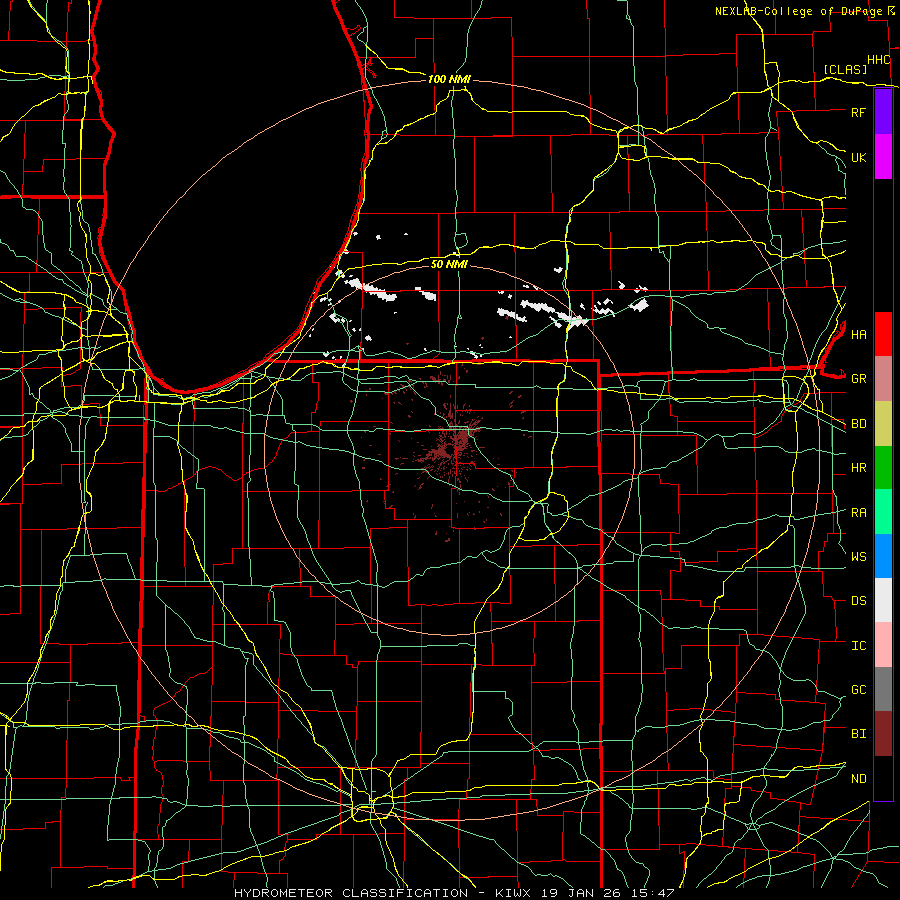This screenshot has width=900, height=900.
Task: Click the DS legend label
Action: [x=858, y=600]
